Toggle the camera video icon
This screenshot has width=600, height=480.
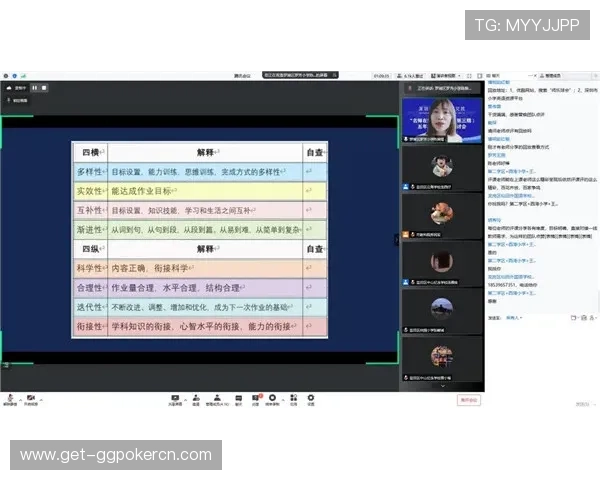tap(31, 400)
